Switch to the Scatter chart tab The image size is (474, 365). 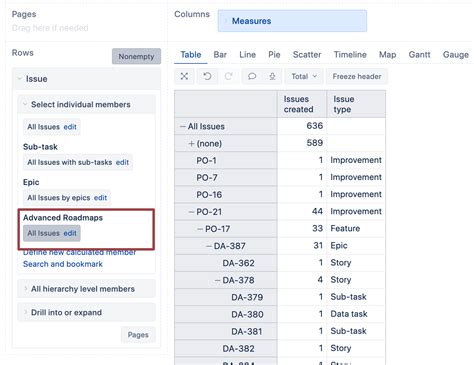[x=307, y=55]
